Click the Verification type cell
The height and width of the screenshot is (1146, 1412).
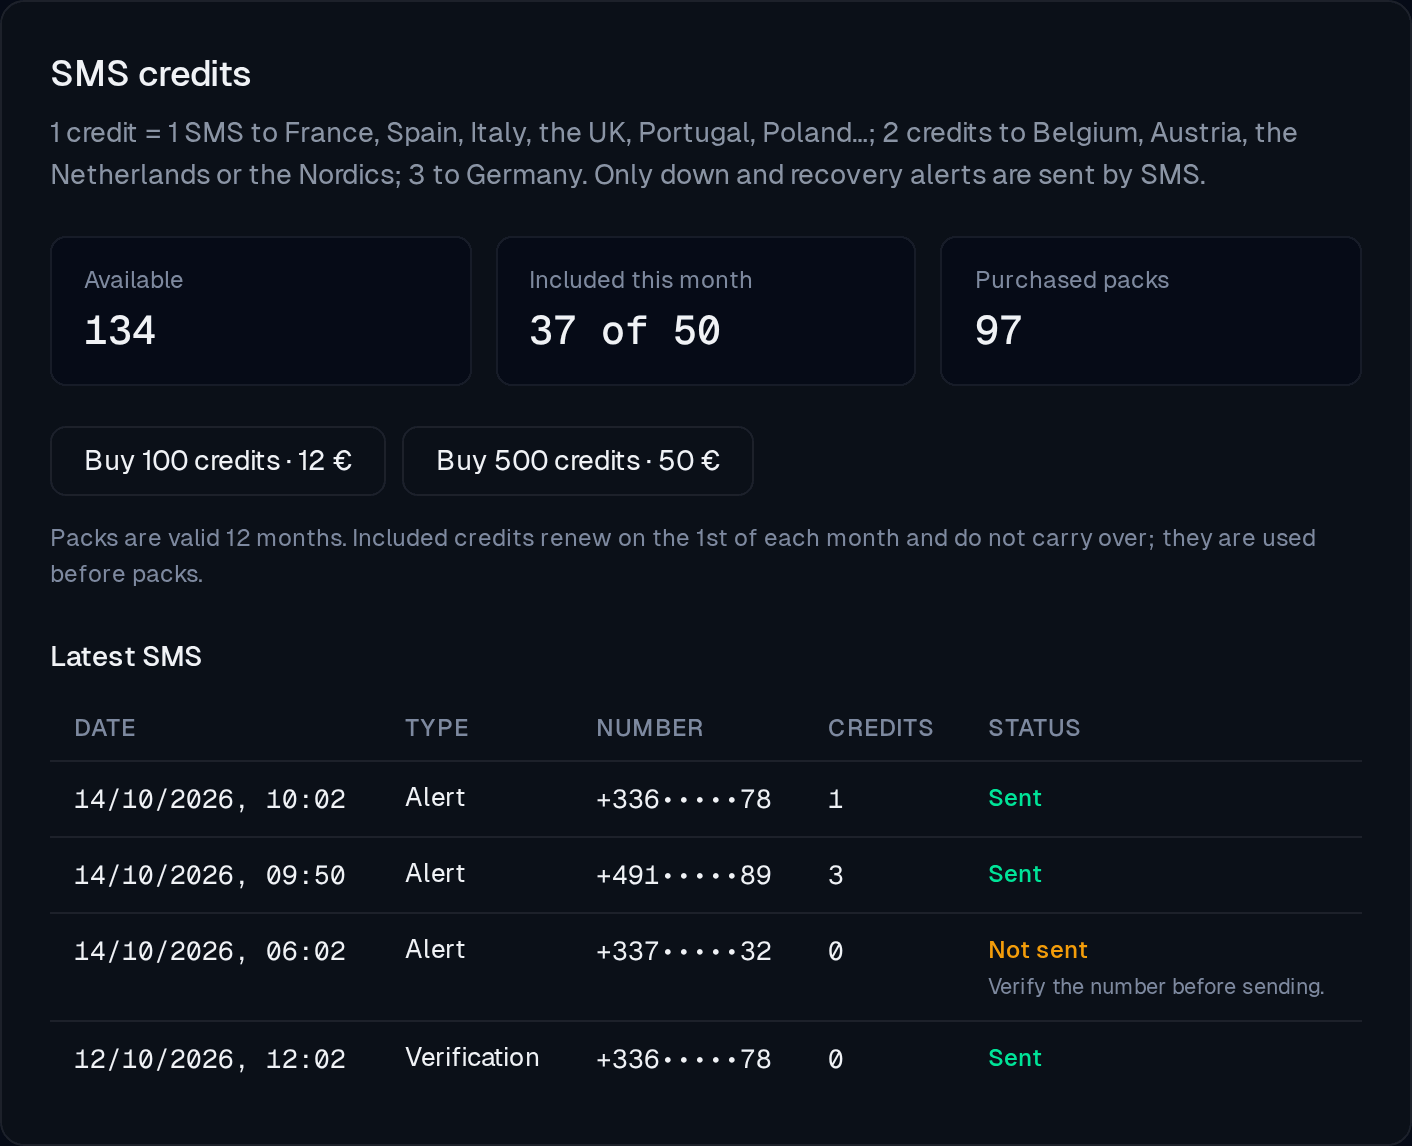tap(472, 1057)
